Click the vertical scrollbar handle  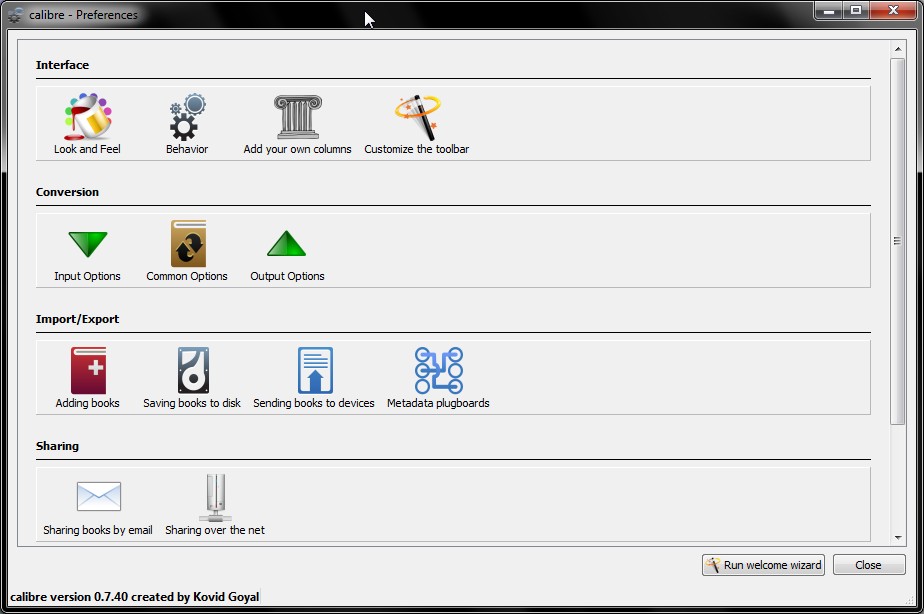pyautogui.click(x=897, y=241)
